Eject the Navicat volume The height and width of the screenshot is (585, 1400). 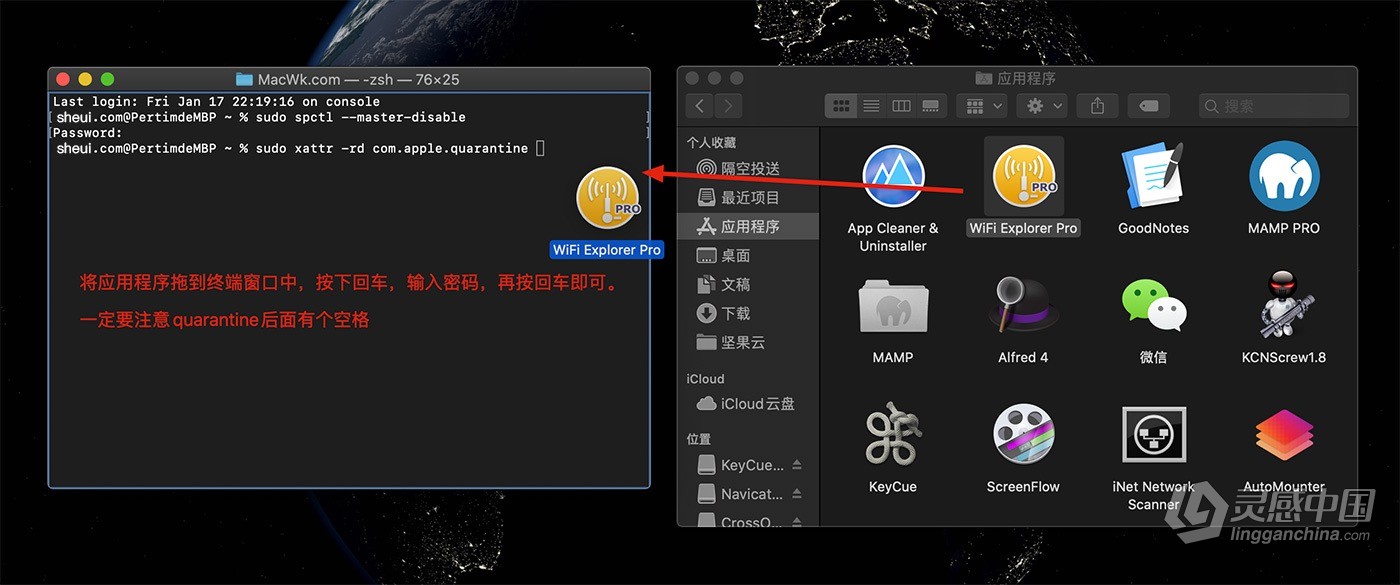point(797,494)
